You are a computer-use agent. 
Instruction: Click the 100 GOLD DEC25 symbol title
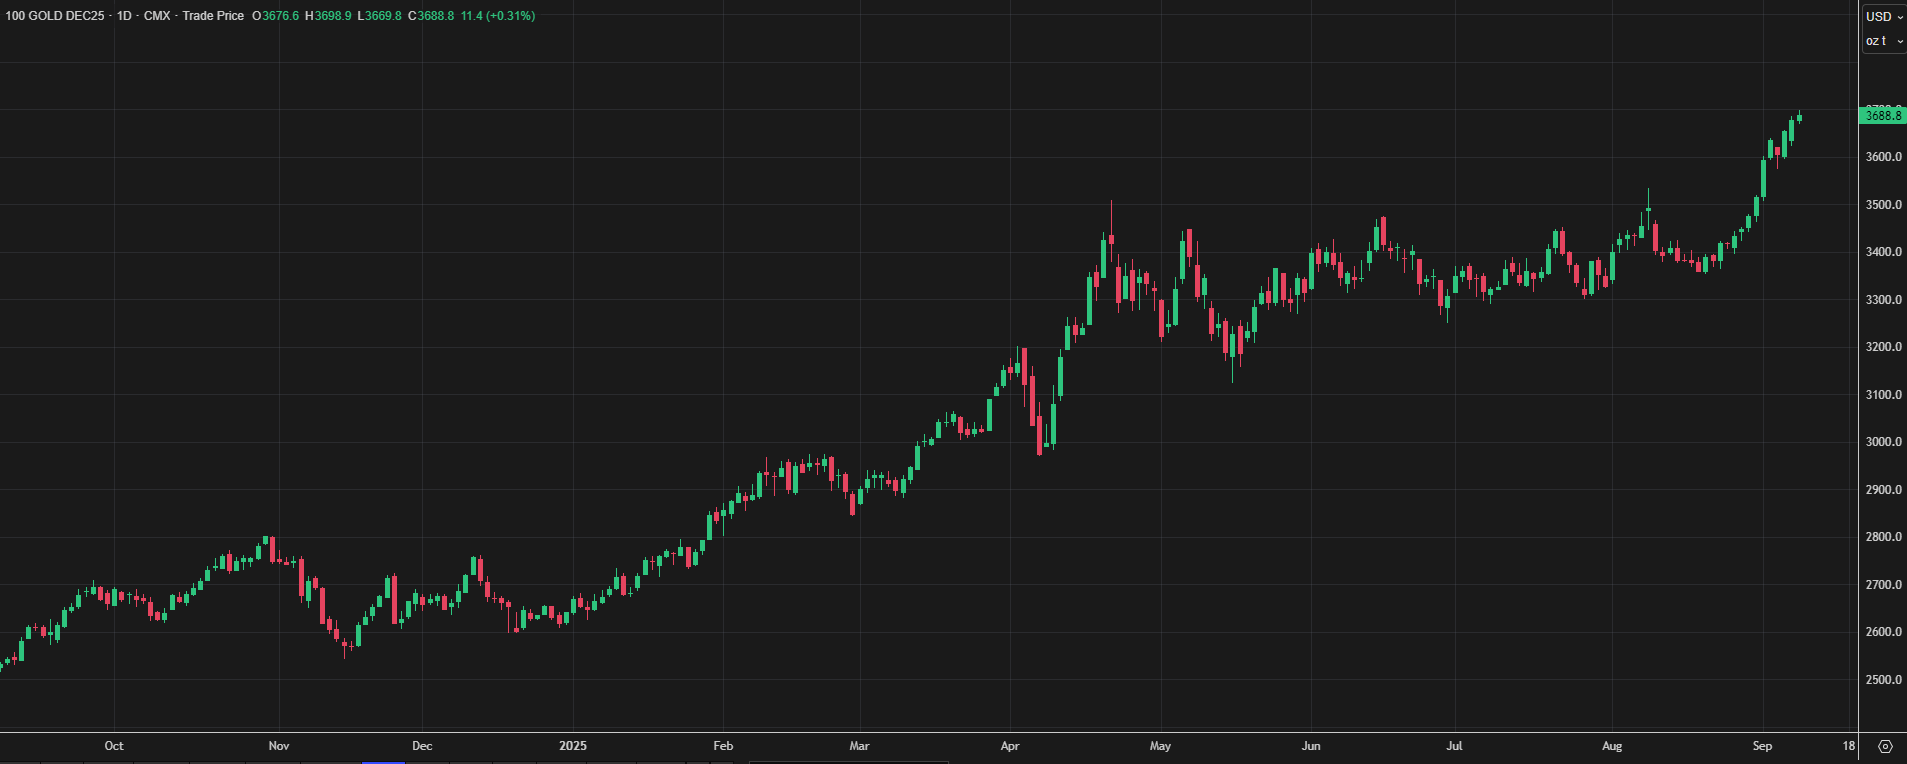(x=55, y=16)
